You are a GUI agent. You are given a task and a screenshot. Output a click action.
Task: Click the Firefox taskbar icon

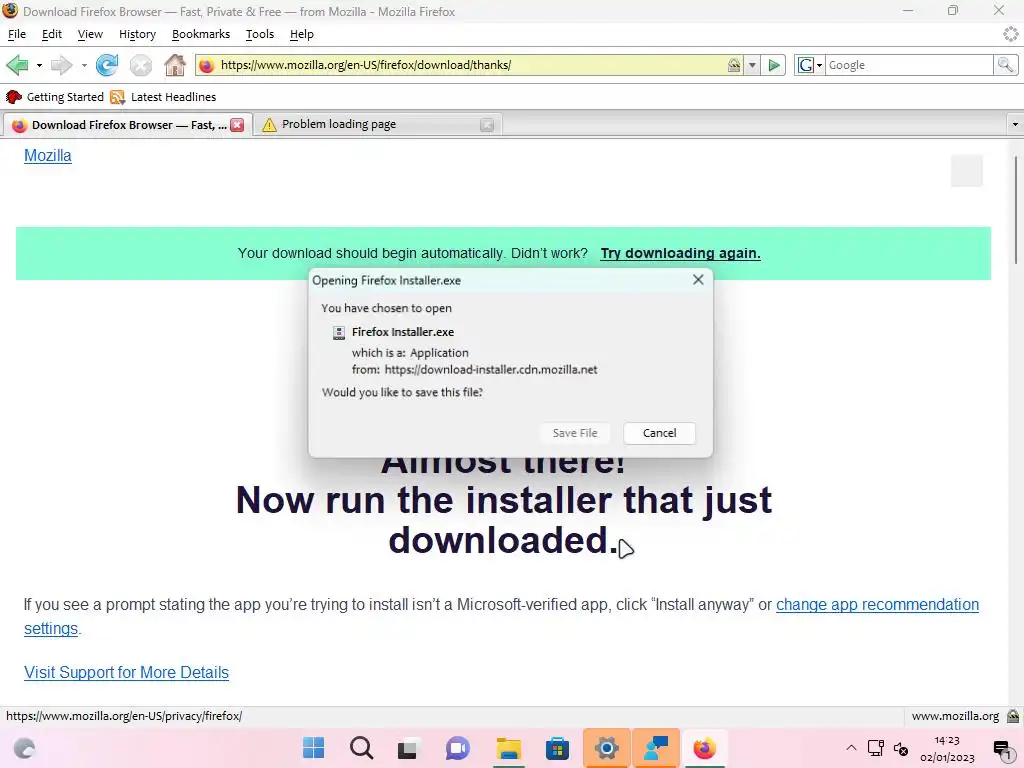point(704,748)
